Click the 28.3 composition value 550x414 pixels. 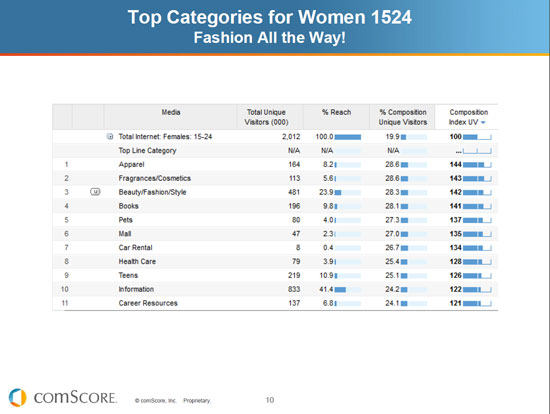(x=392, y=192)
